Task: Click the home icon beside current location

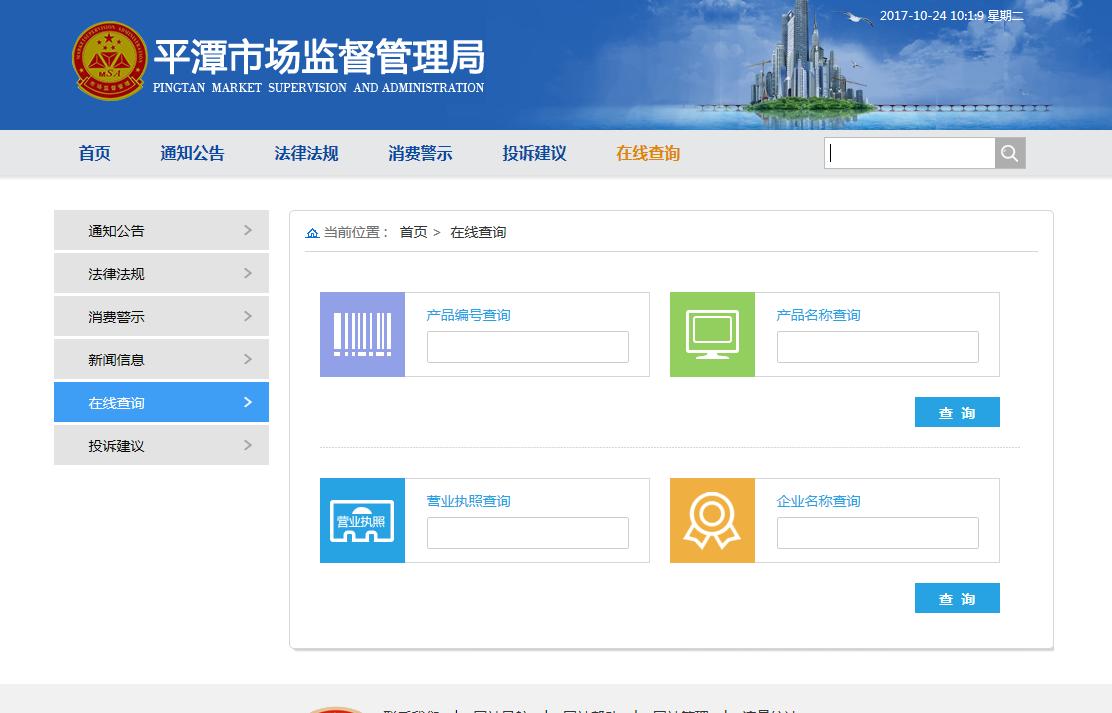Action: coord(312,233)
